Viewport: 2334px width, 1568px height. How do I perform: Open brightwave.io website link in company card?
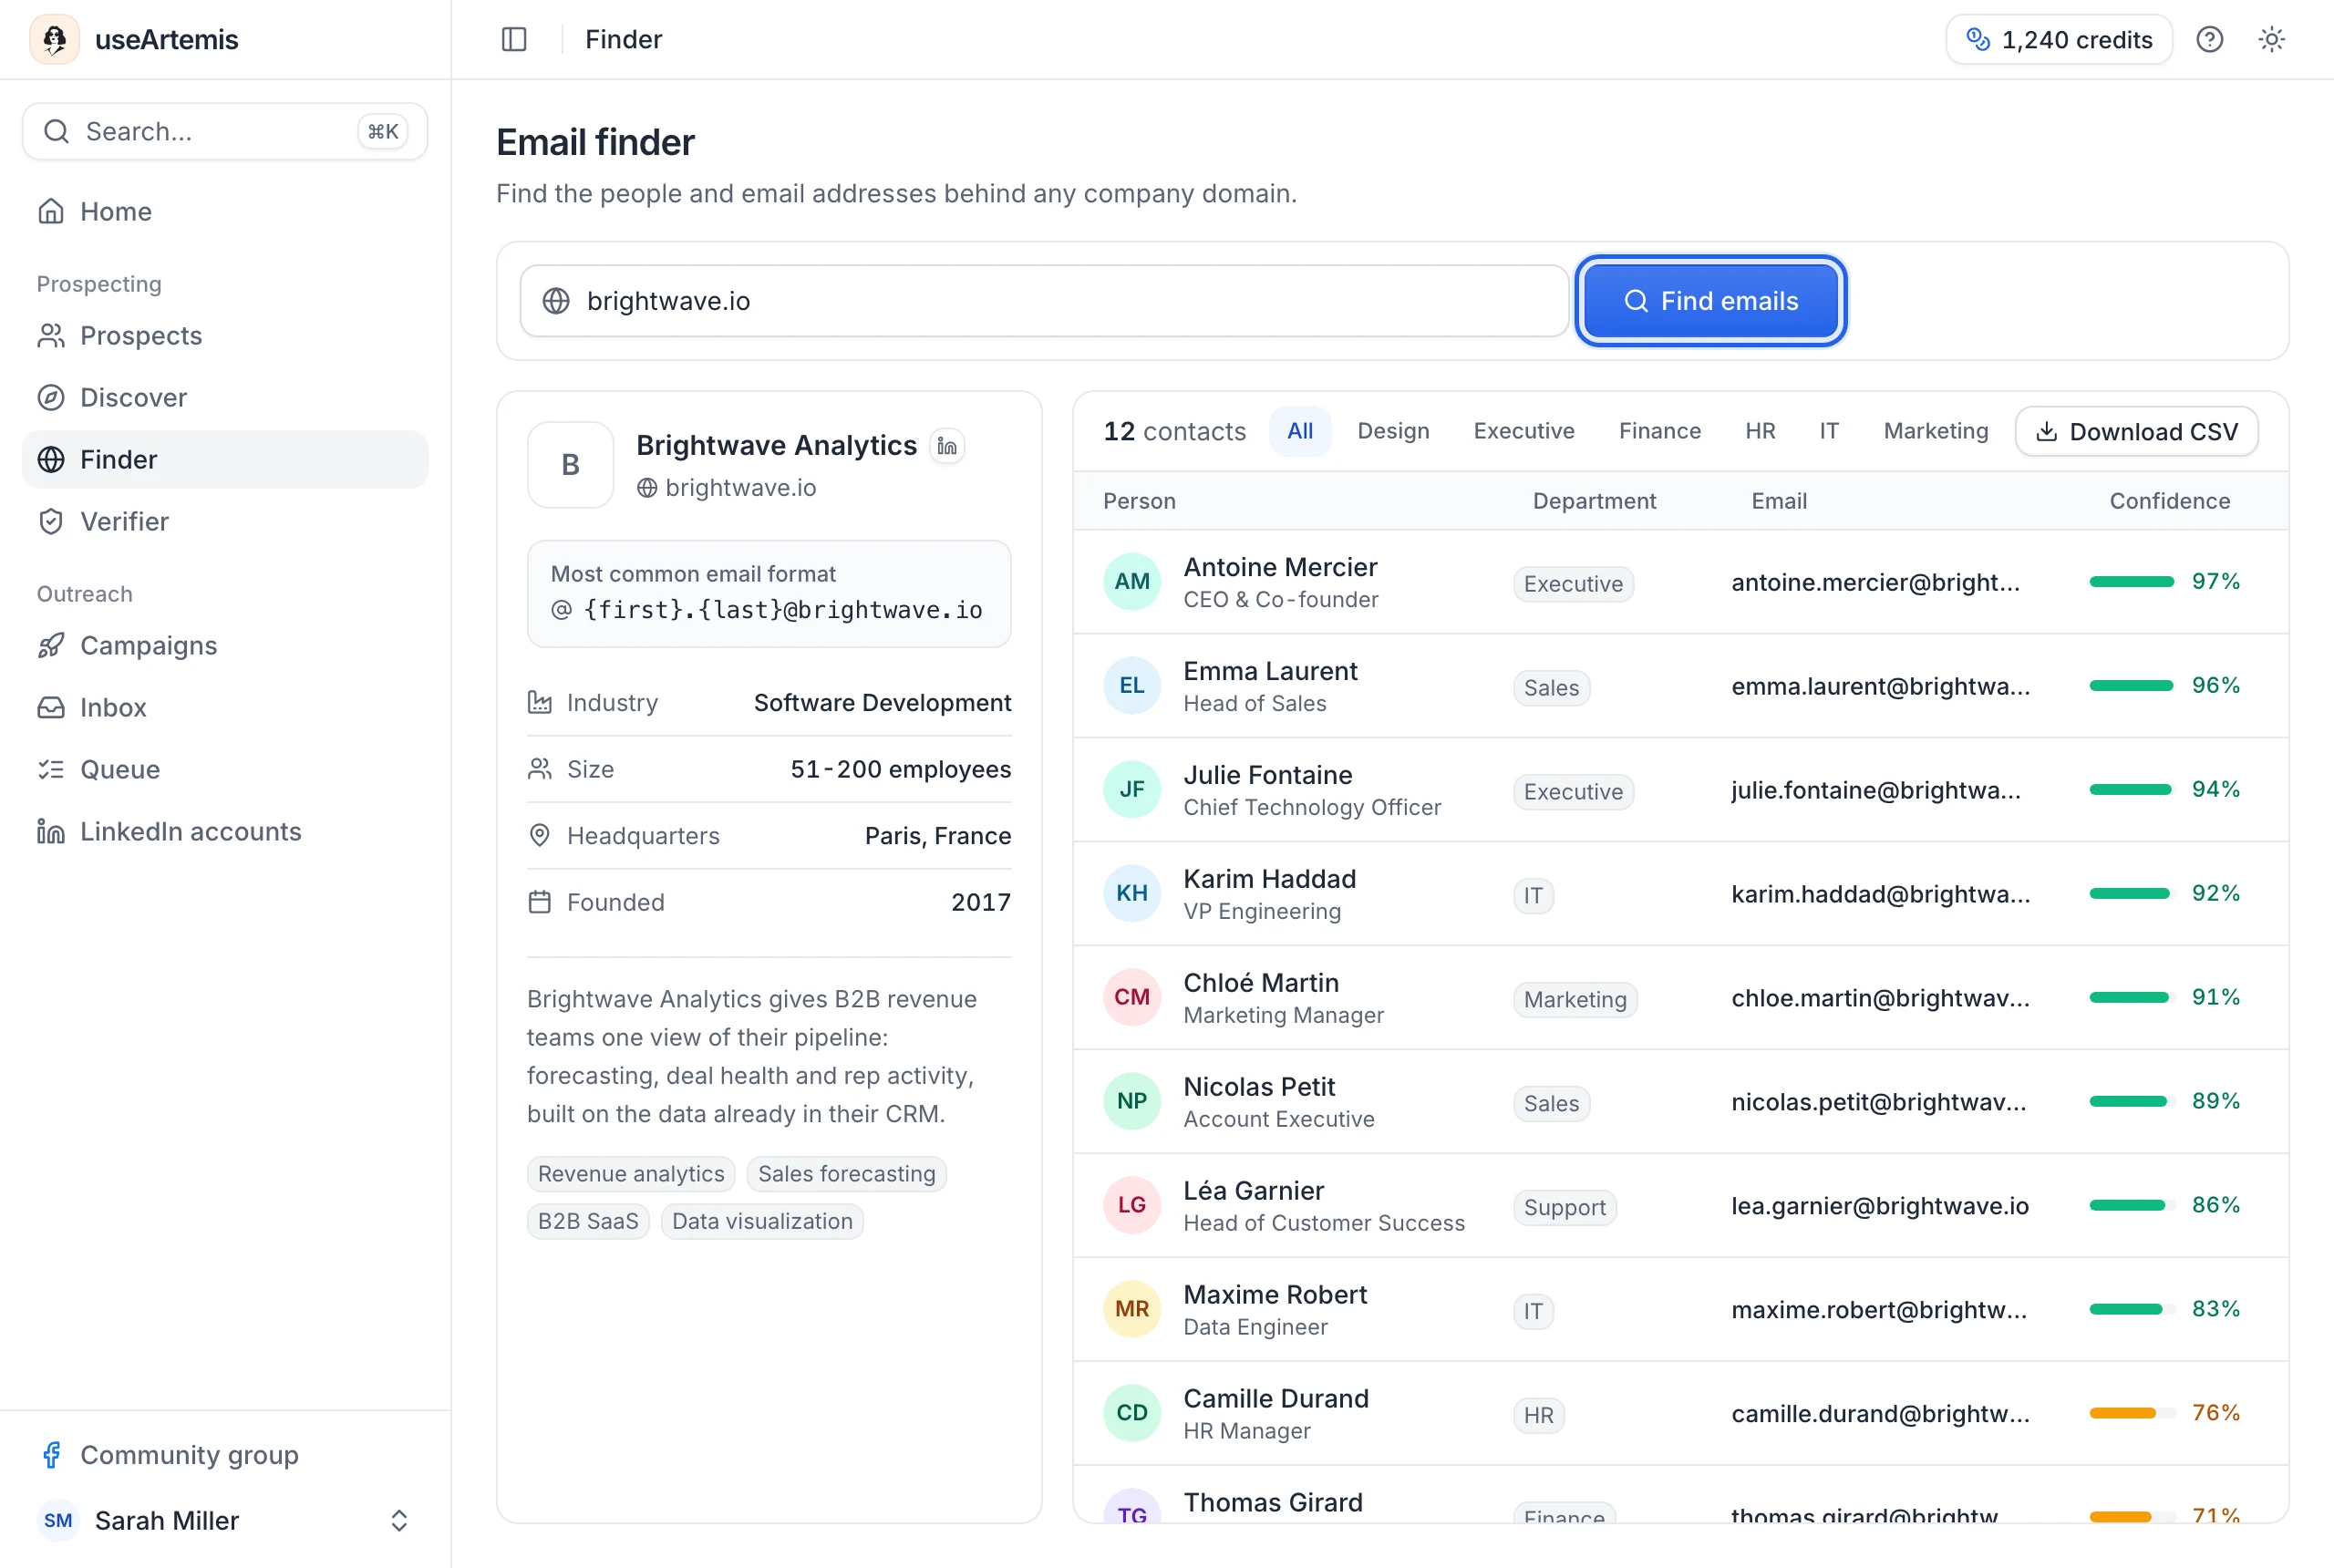(x=727, y=487)
